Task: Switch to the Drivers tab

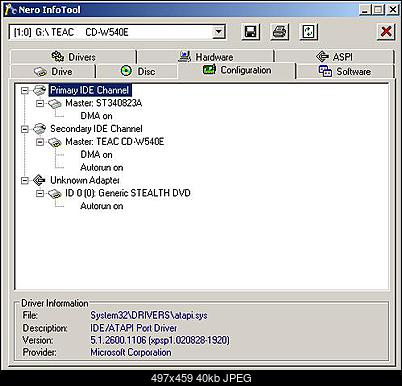Action: tap(73, 57)
